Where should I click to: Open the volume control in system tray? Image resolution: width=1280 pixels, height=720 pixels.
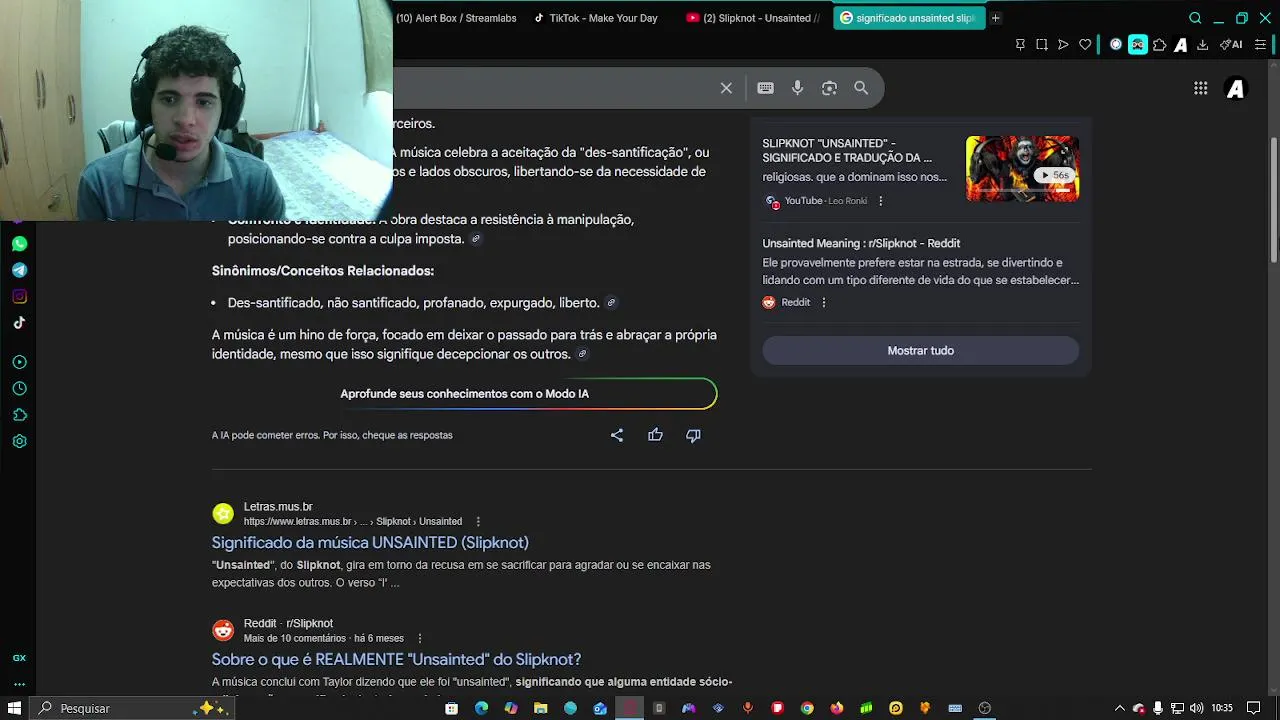[1196, 708]
